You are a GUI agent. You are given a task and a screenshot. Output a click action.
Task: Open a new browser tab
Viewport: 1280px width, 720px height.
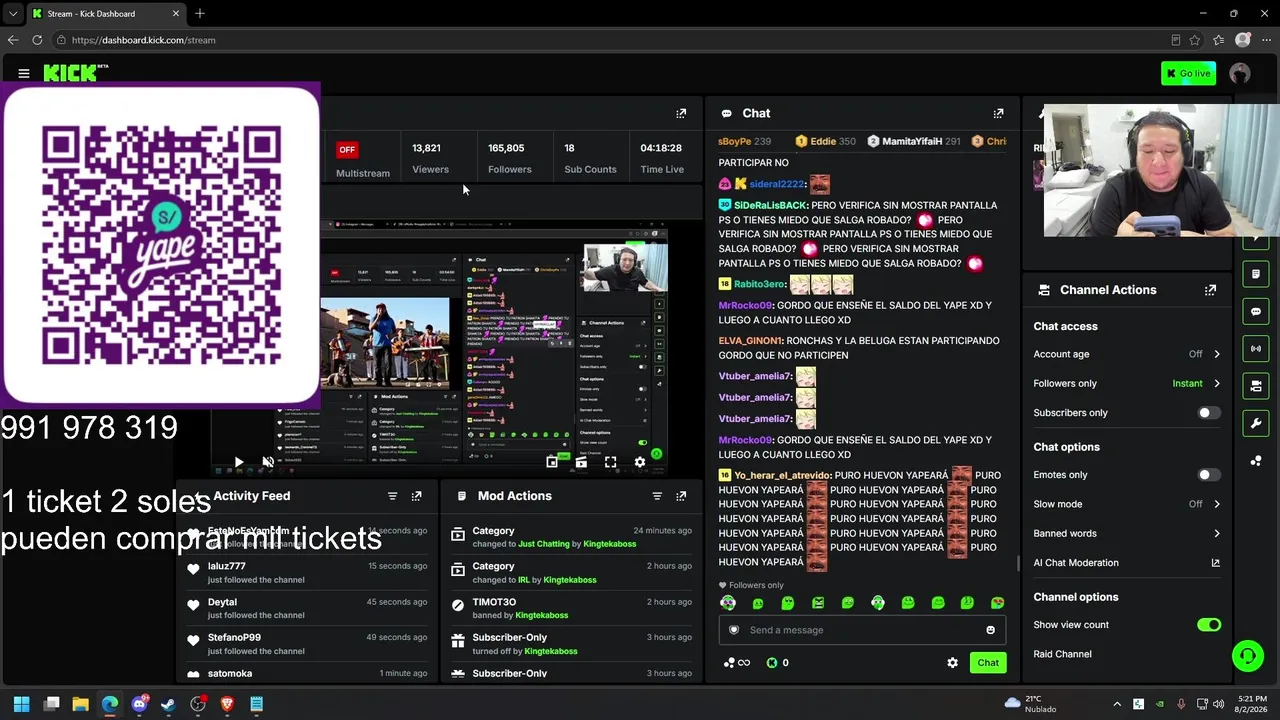point(200,14)
